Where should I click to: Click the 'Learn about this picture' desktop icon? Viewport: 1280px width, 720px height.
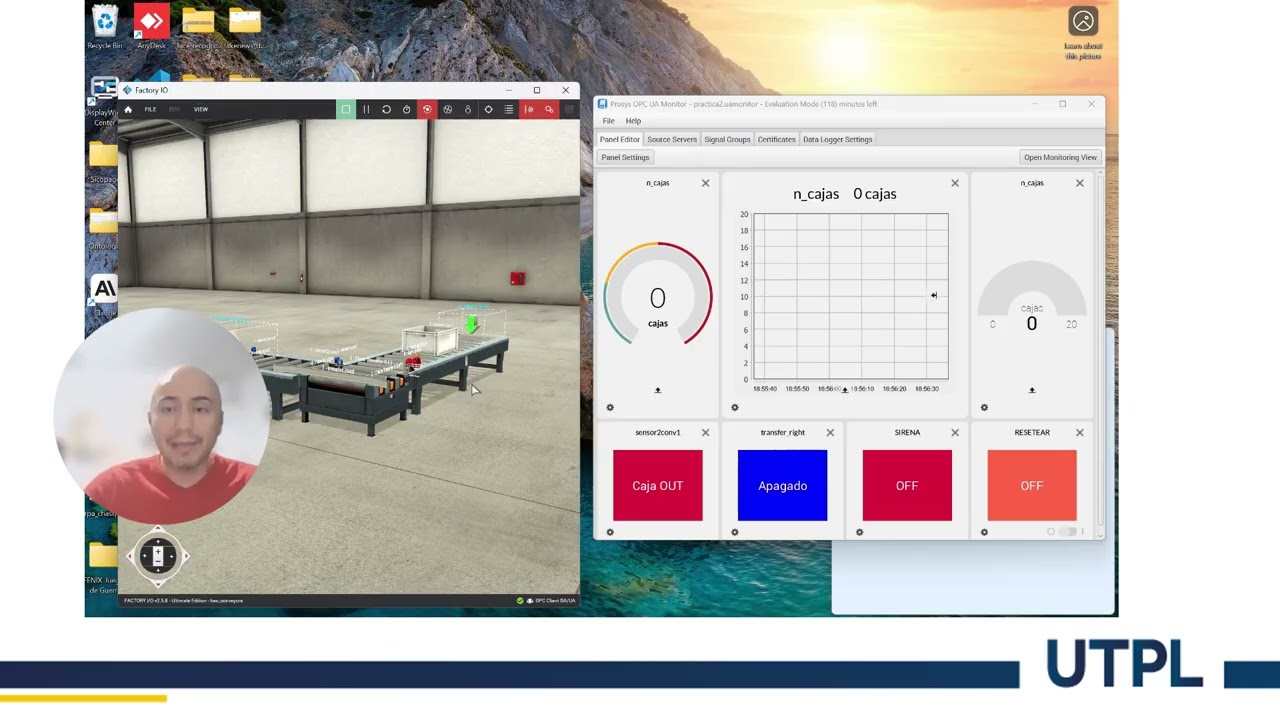pyautogui.click(x=1083, y=33)
